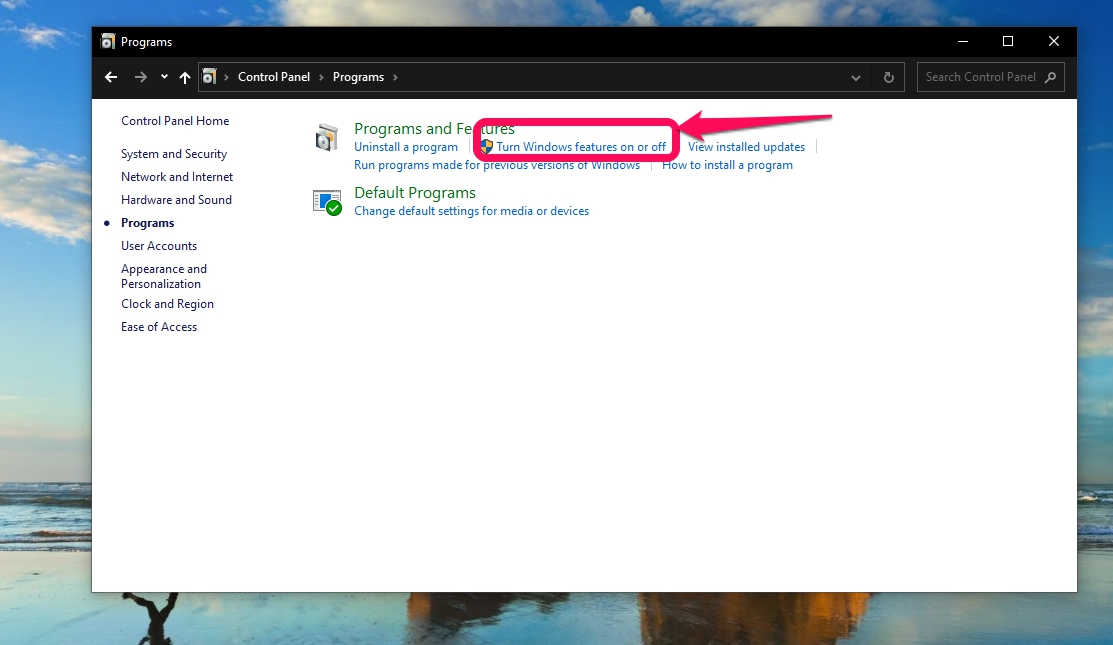The width and height of the screenshot is (1113, 645).
Task: Click the Control Panel icon in address bar
Action: 209,77
